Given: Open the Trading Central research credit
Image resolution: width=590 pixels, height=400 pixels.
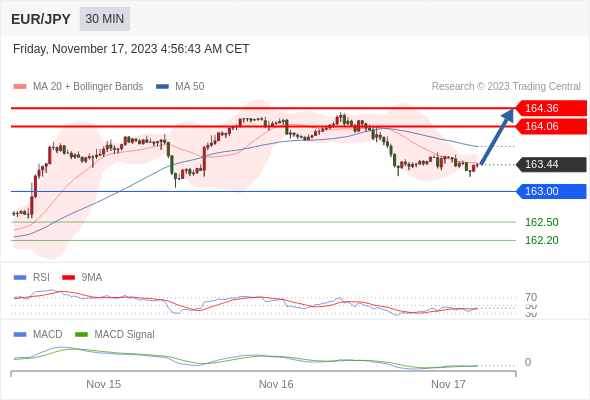Looking at the screenshot, I should click(x=506, y=87).
